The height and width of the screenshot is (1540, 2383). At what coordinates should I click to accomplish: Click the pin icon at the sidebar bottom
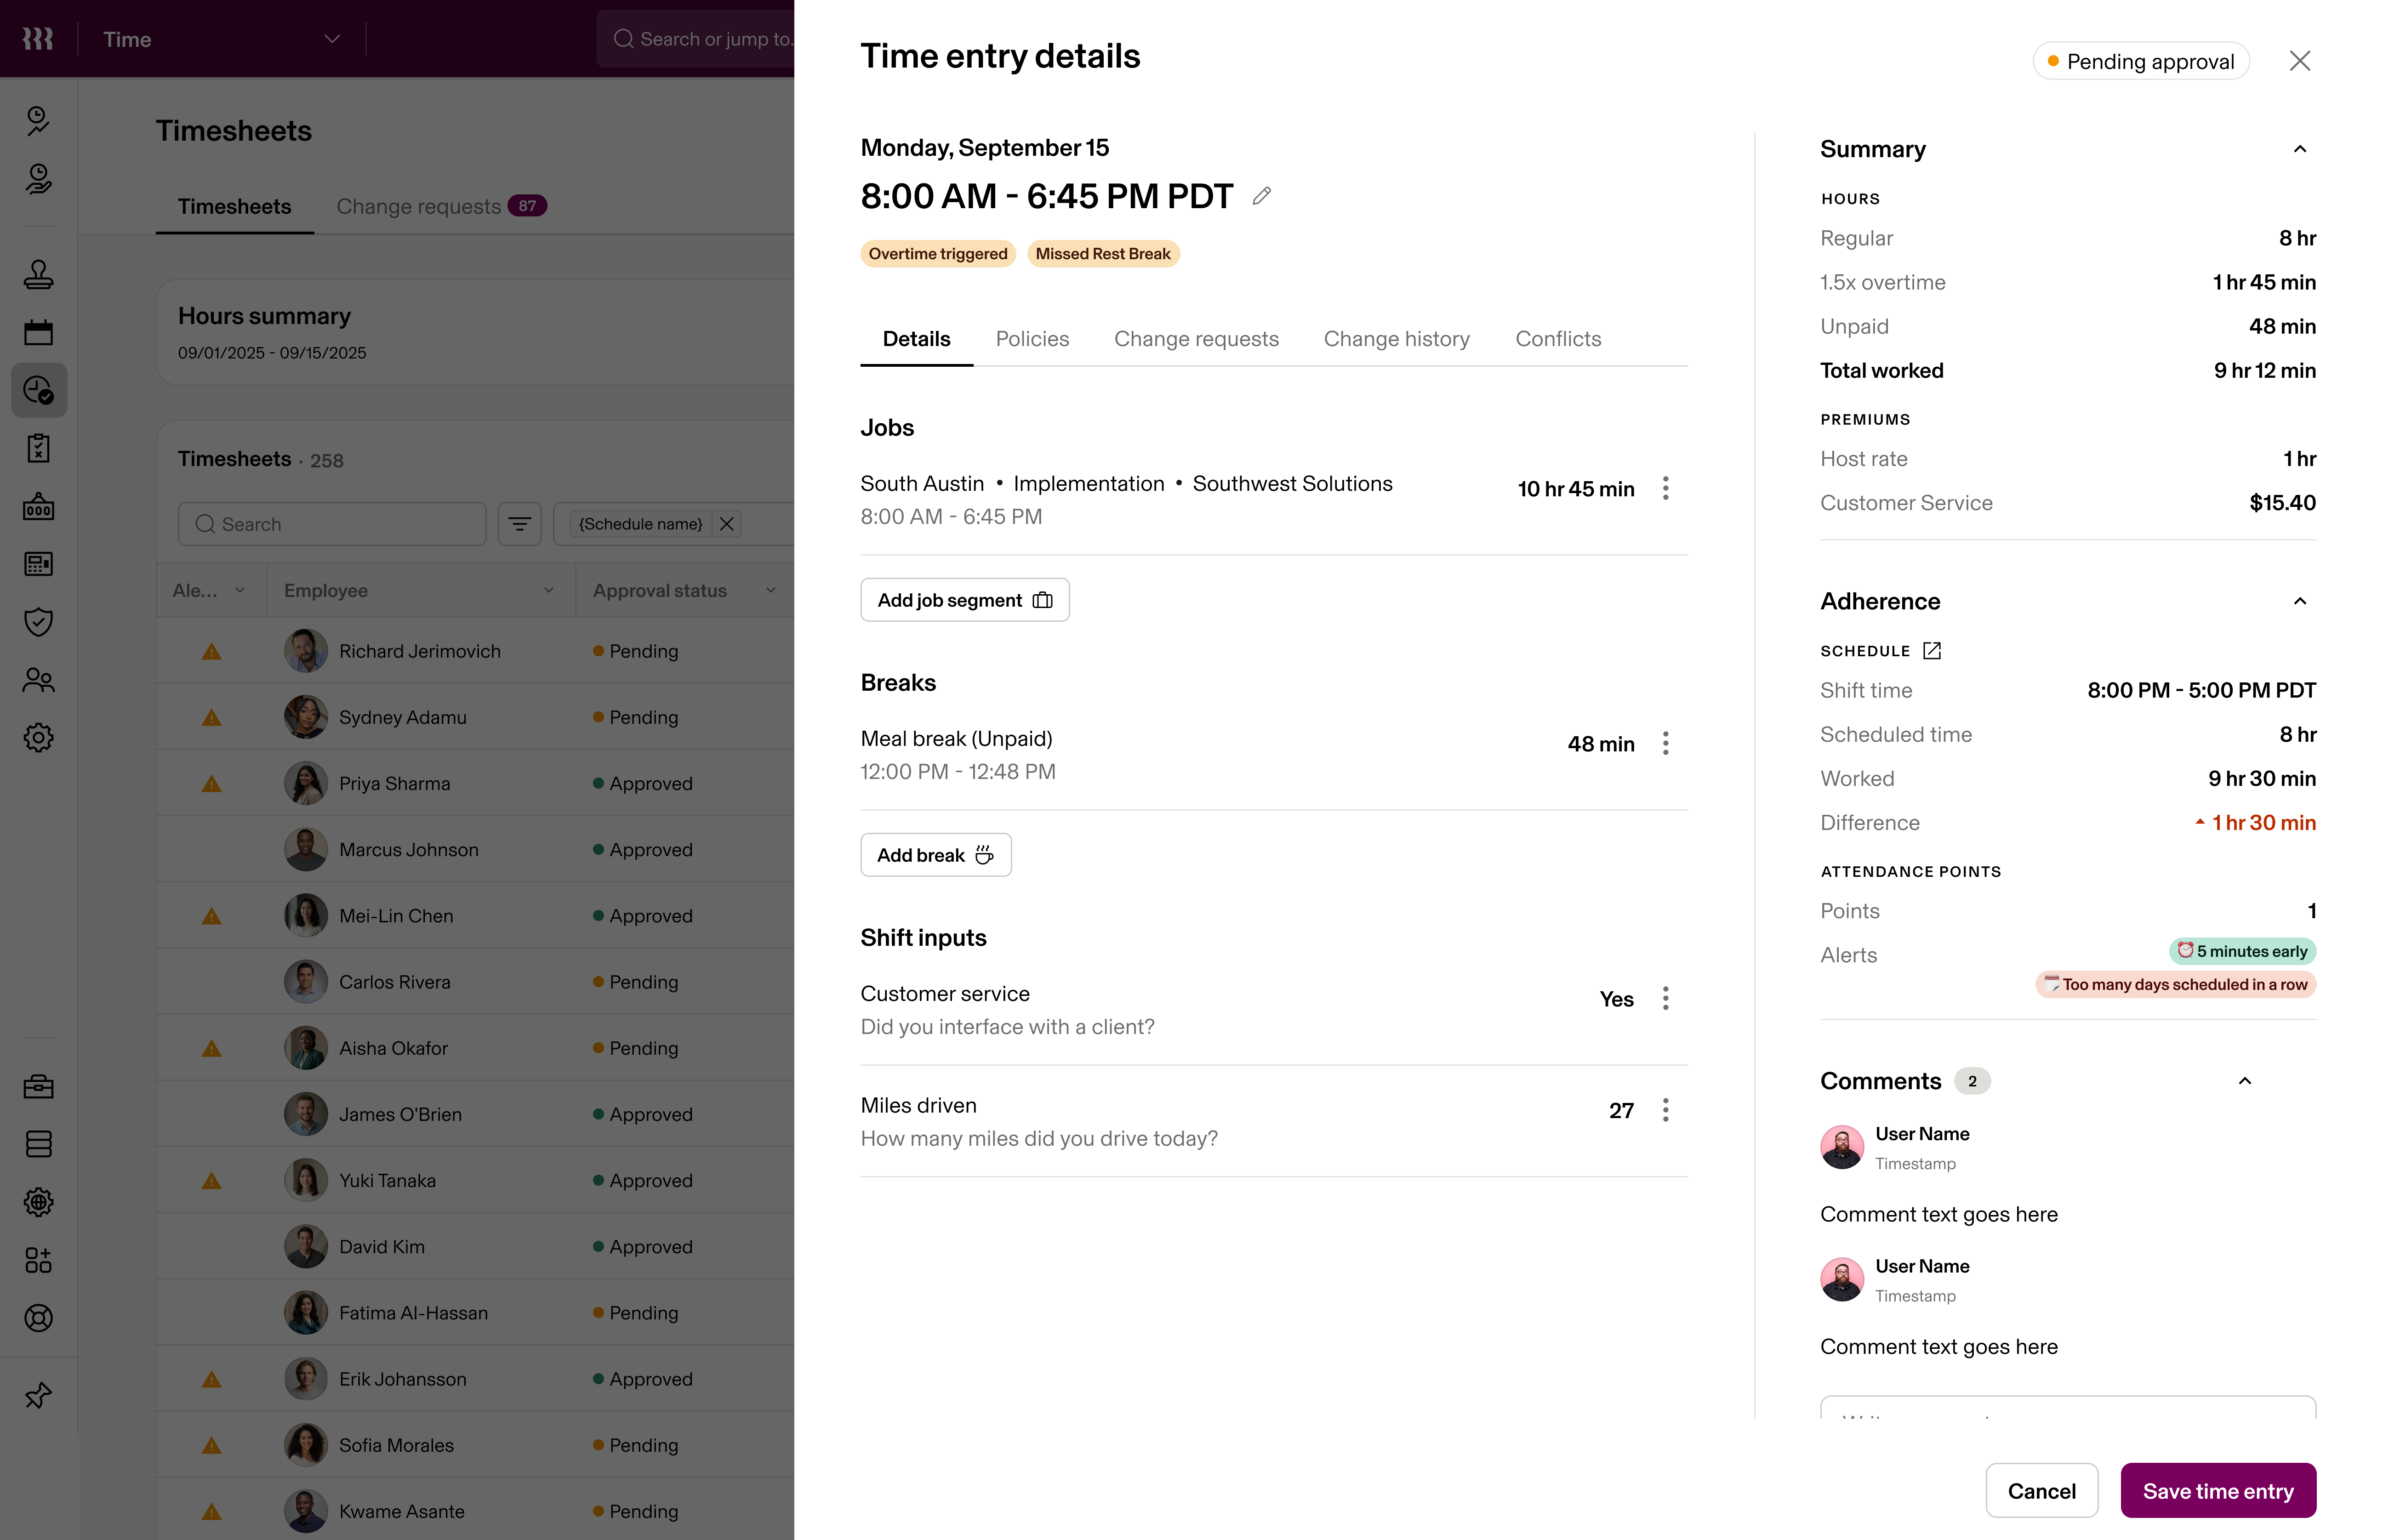pos(38,1395)
